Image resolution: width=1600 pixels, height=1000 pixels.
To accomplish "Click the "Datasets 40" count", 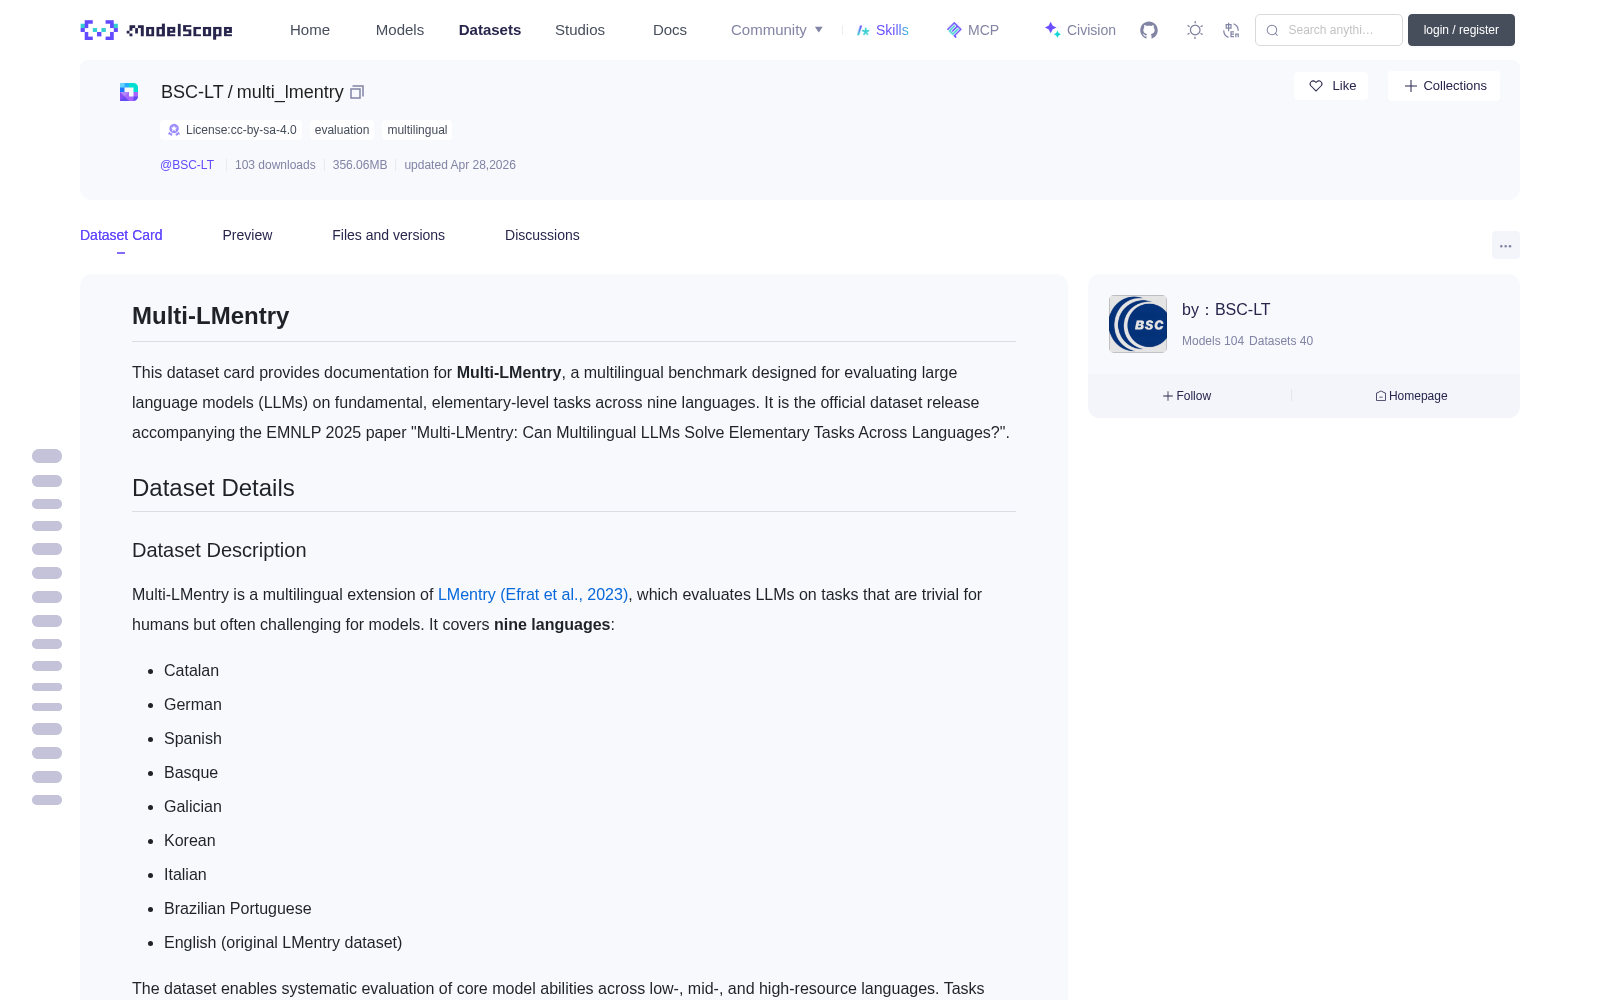I will pos(1281,341).
